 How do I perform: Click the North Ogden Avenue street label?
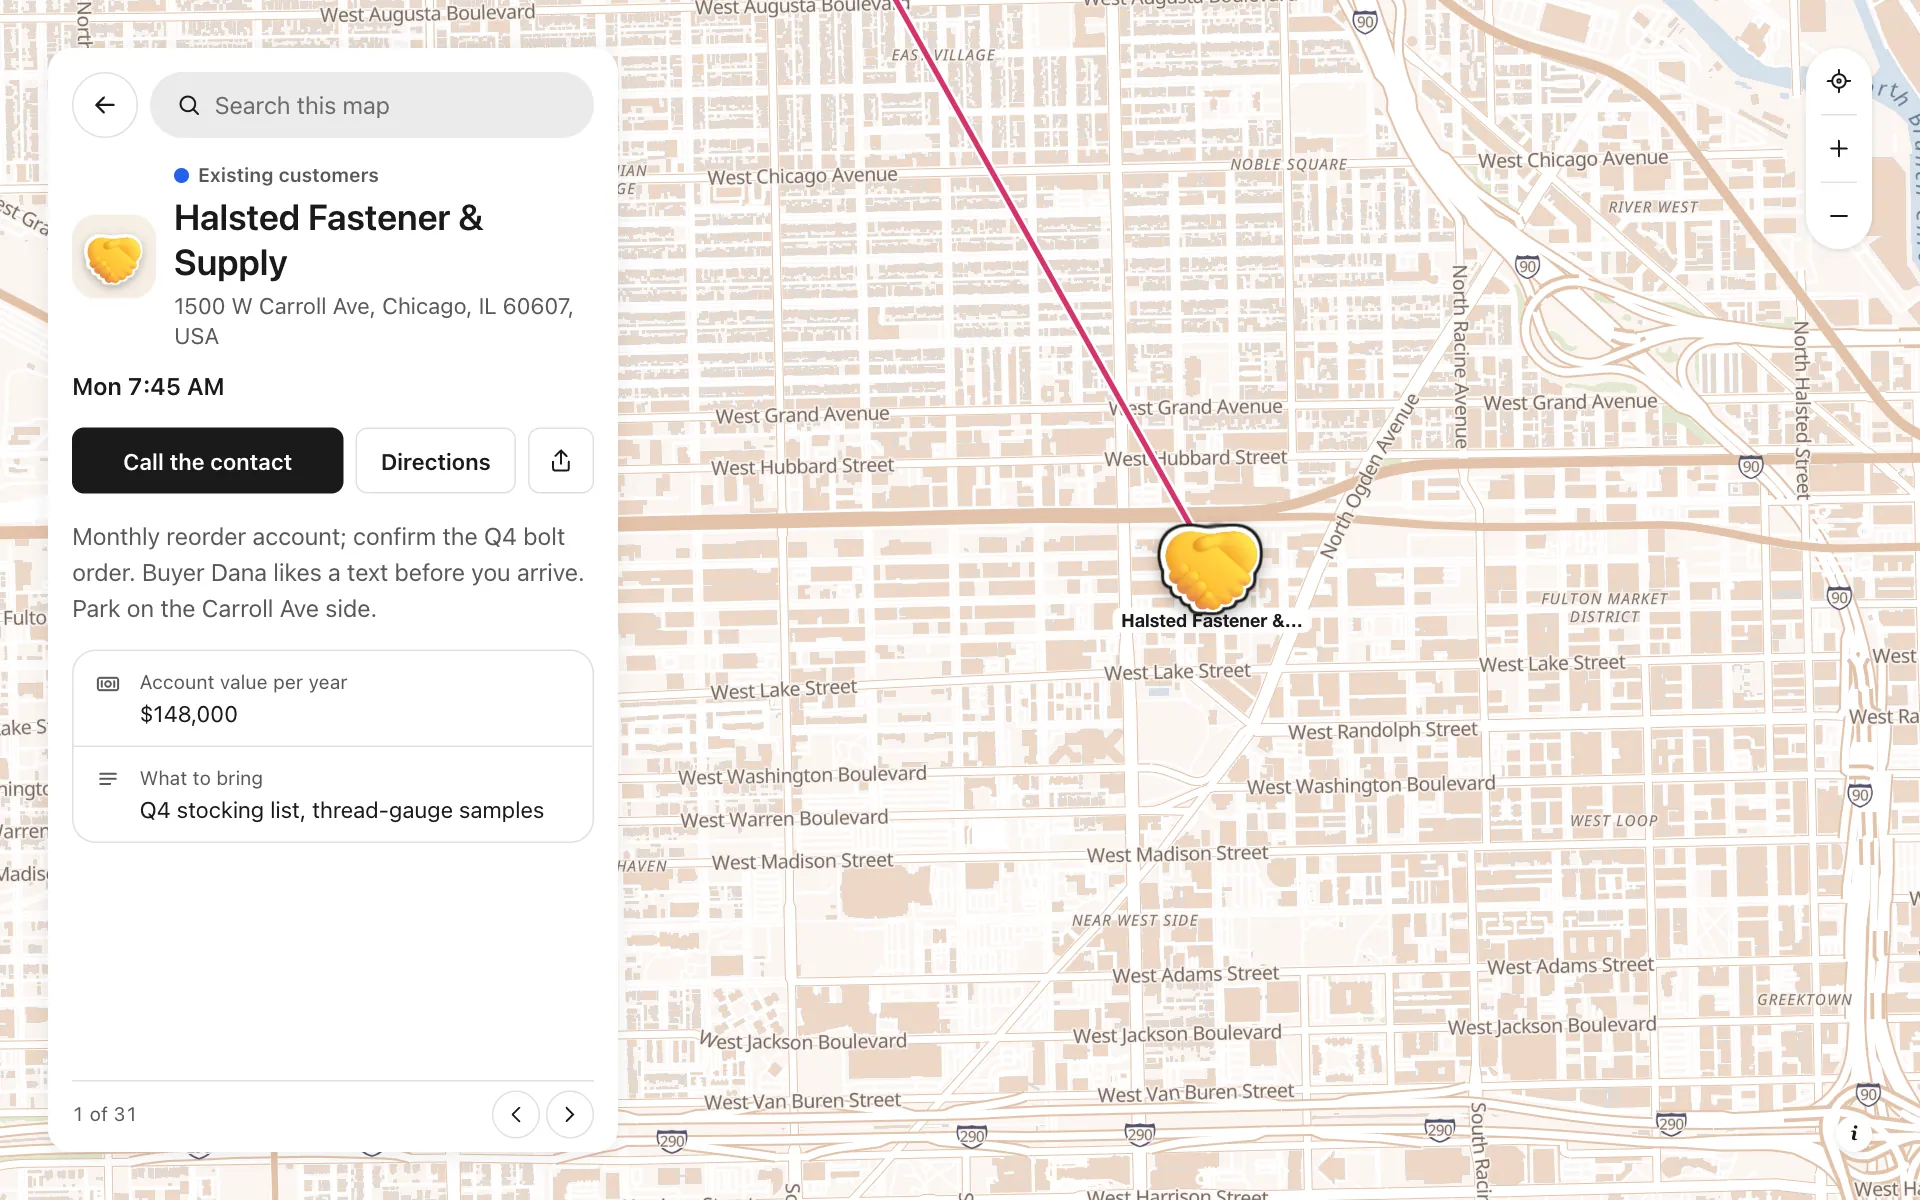pos(1369,476)
